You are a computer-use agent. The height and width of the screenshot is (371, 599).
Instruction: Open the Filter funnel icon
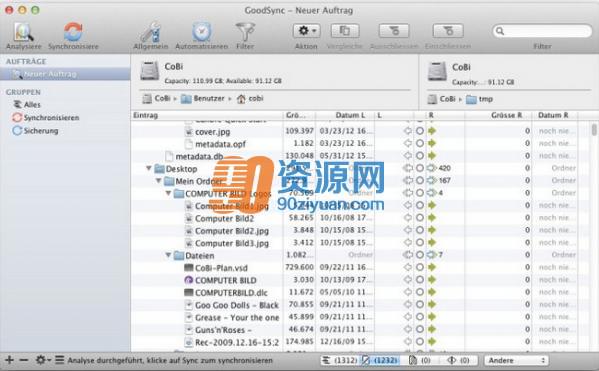coord(245,32)
